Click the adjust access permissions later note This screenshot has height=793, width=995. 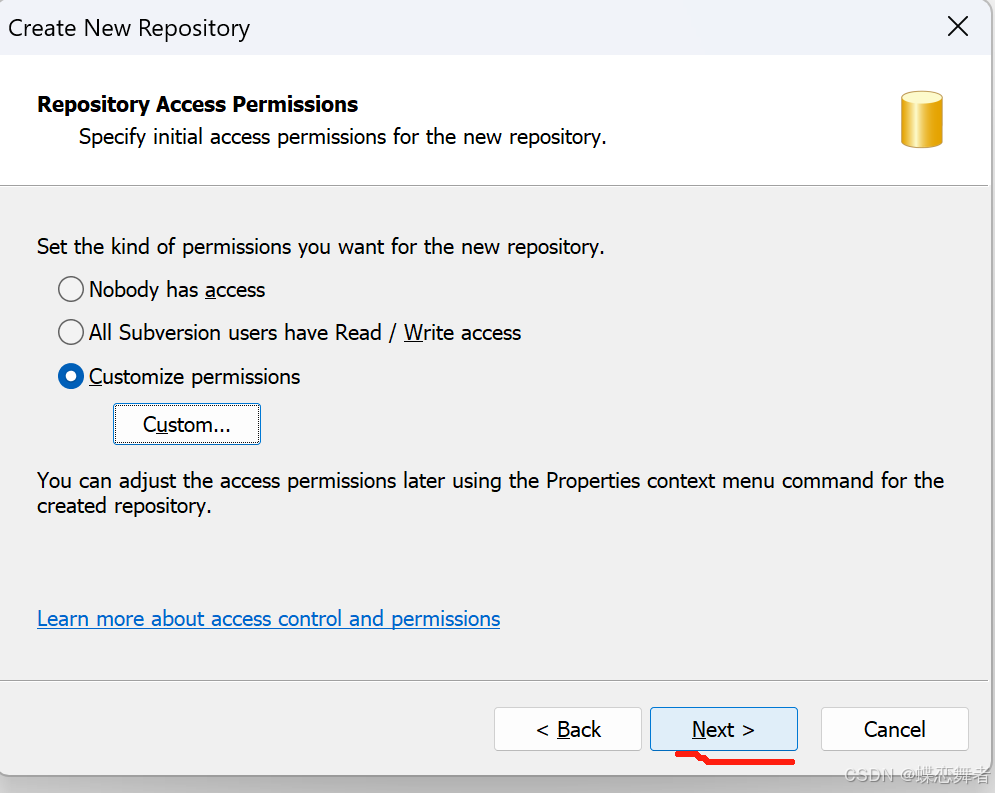click(490, 493)
